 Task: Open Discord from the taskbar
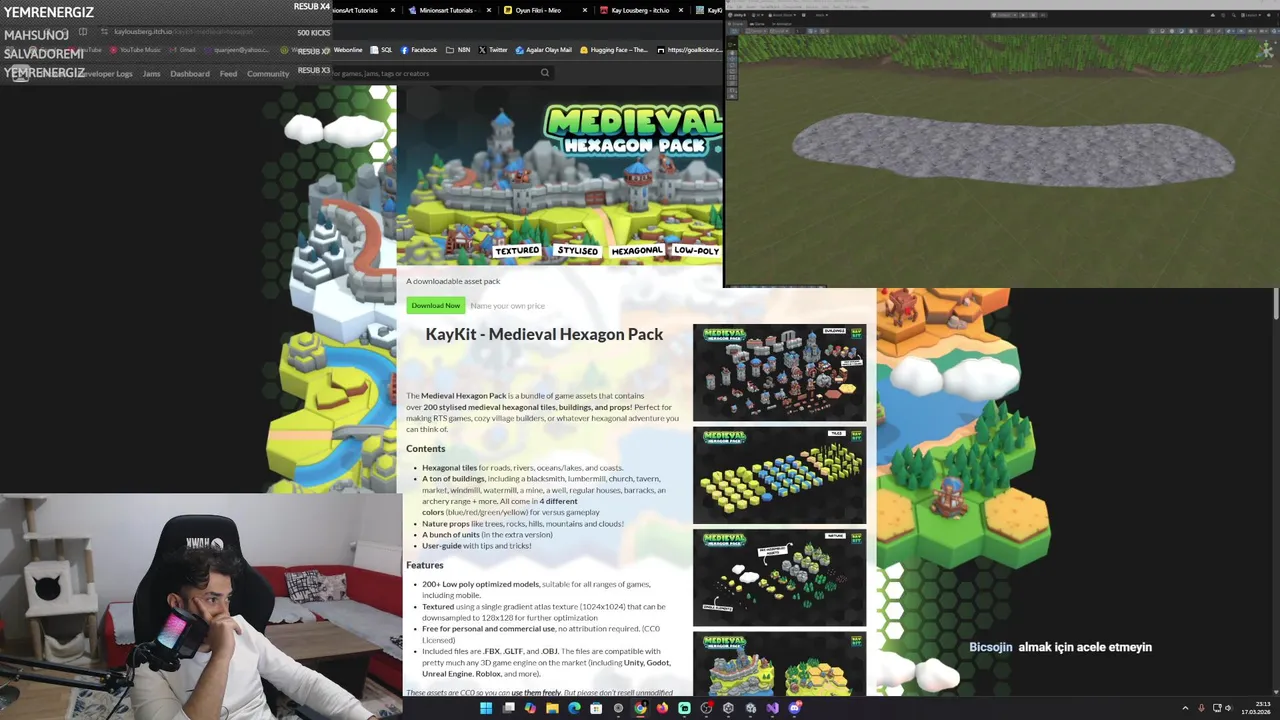(x=794, y=708)
